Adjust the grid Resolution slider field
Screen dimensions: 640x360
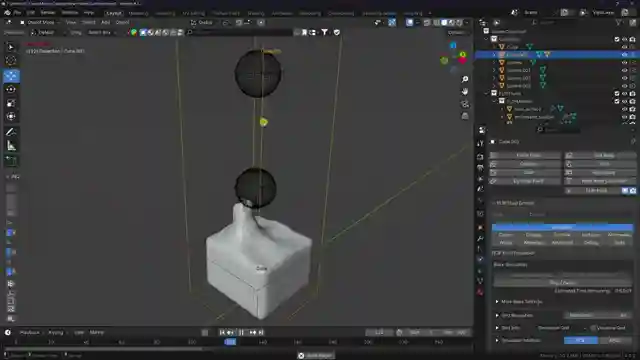(597, 315)
